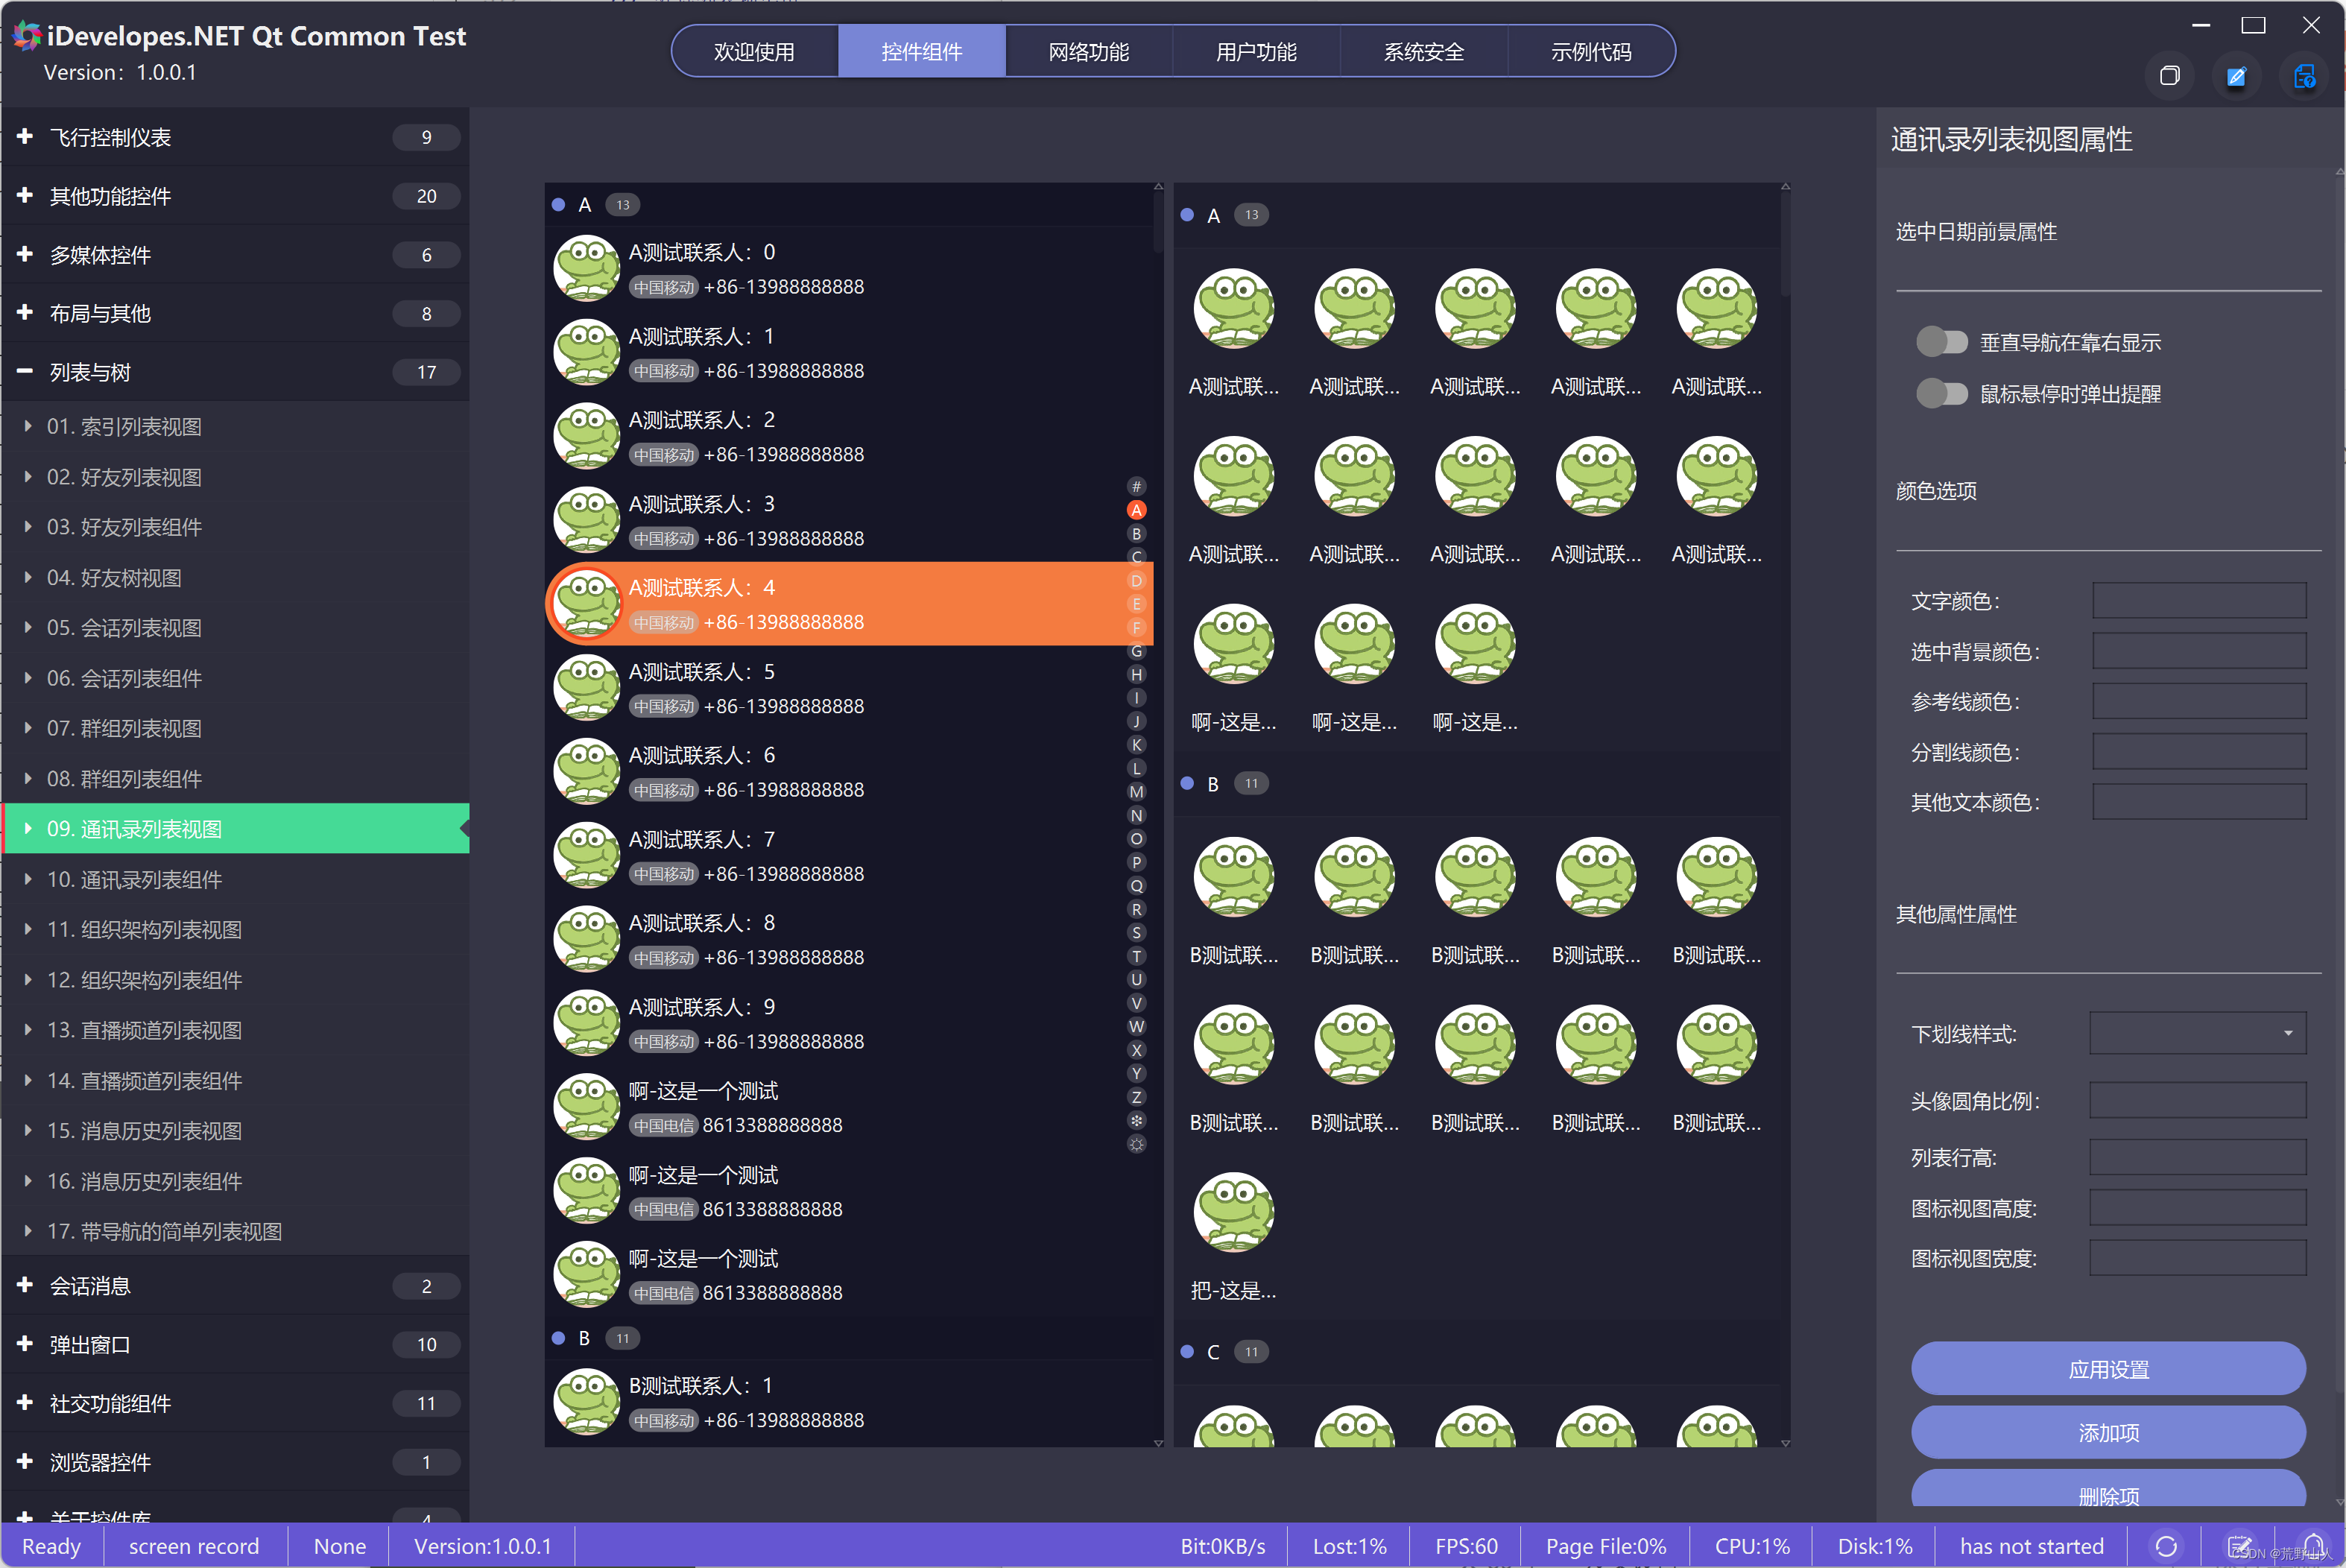Image resolution: width=2346 pixels, height=1568 pixels.
Task: Click the 应用设置 button
Action: 2108,1369
